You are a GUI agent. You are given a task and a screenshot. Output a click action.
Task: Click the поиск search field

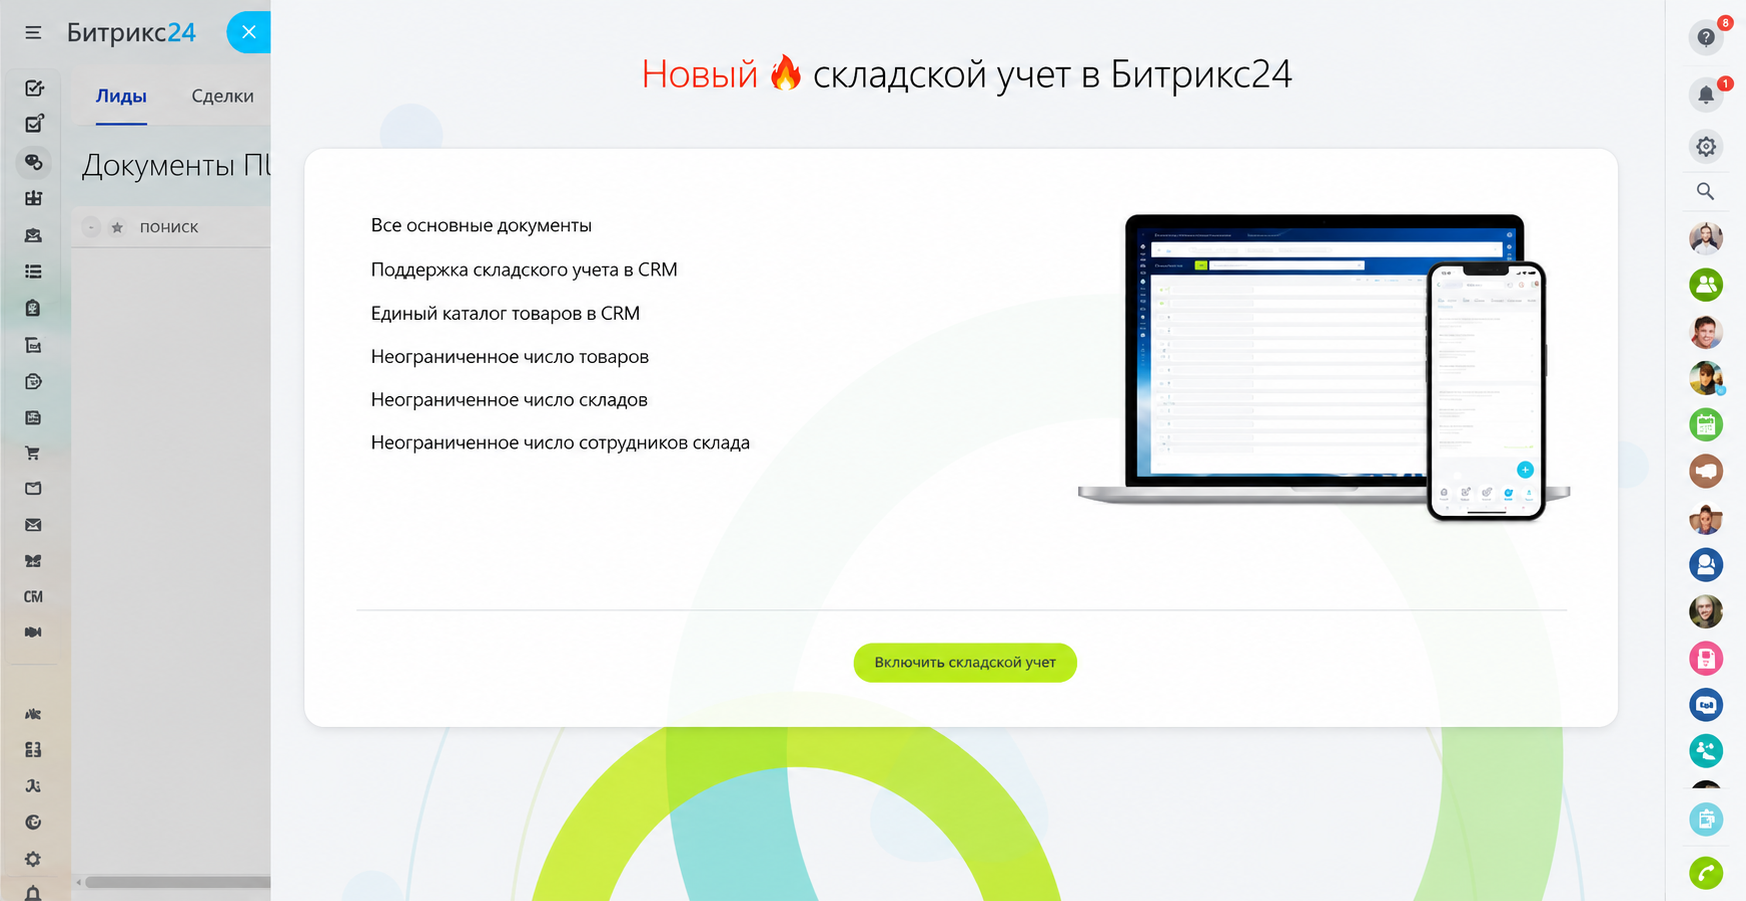click(x=169, y=227)
